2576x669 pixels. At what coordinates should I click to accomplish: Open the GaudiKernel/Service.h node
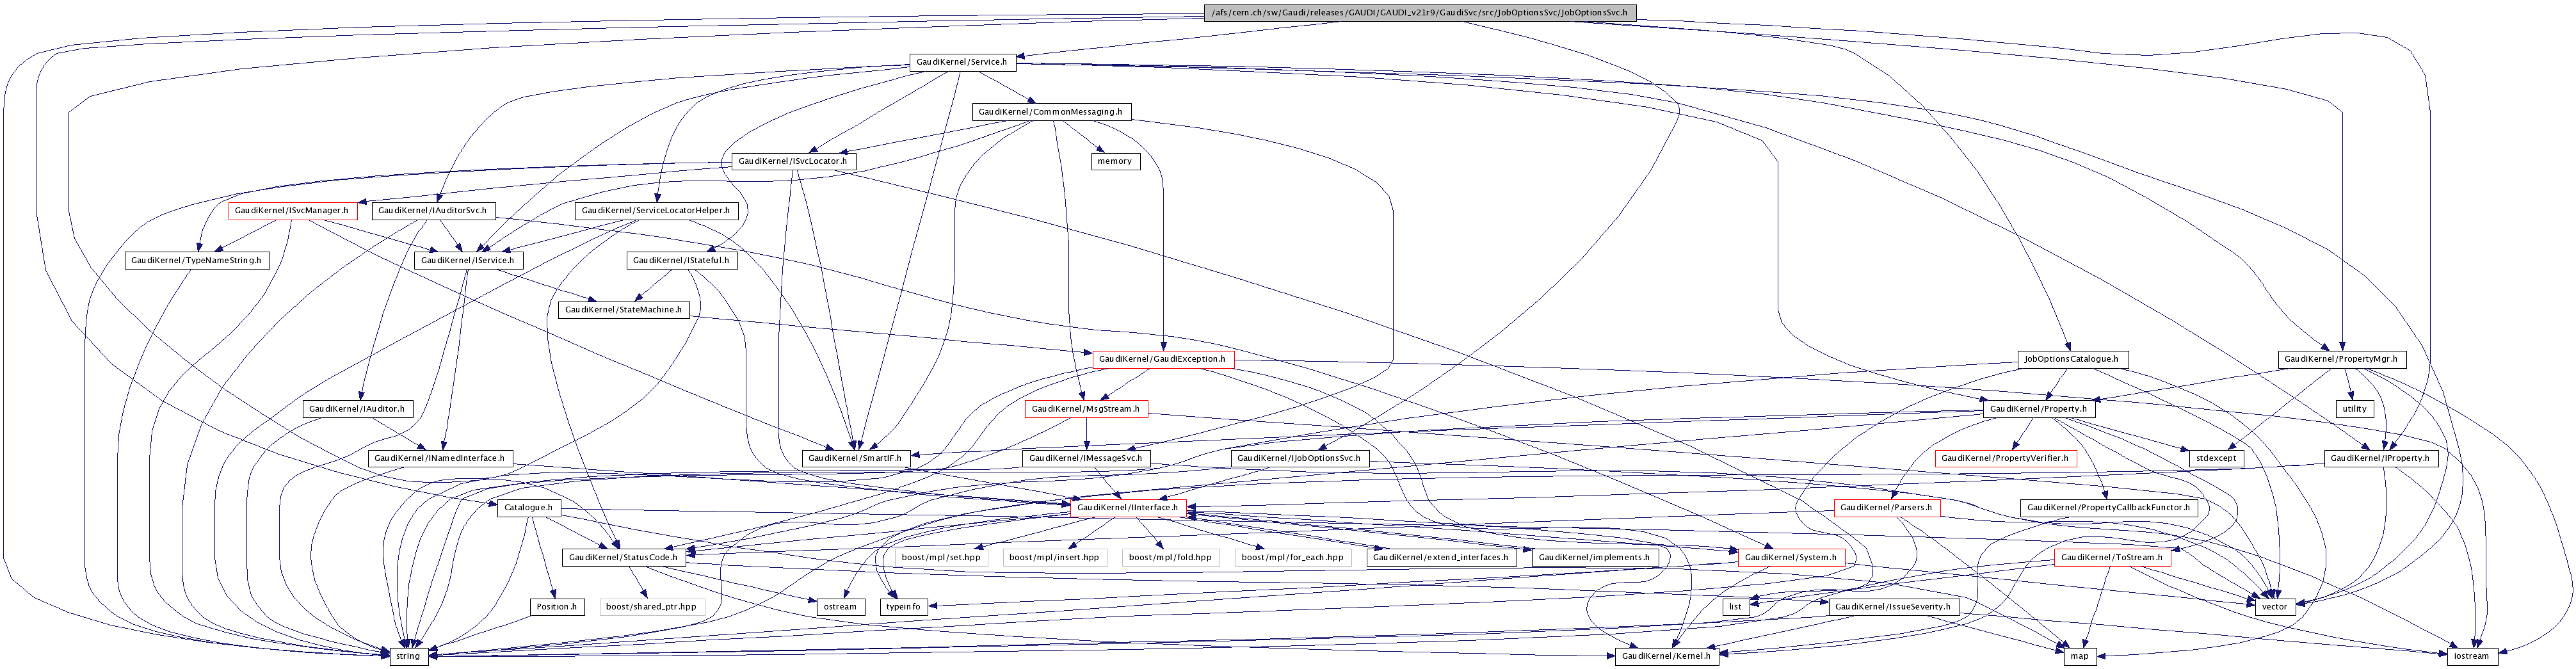point(961,62)
